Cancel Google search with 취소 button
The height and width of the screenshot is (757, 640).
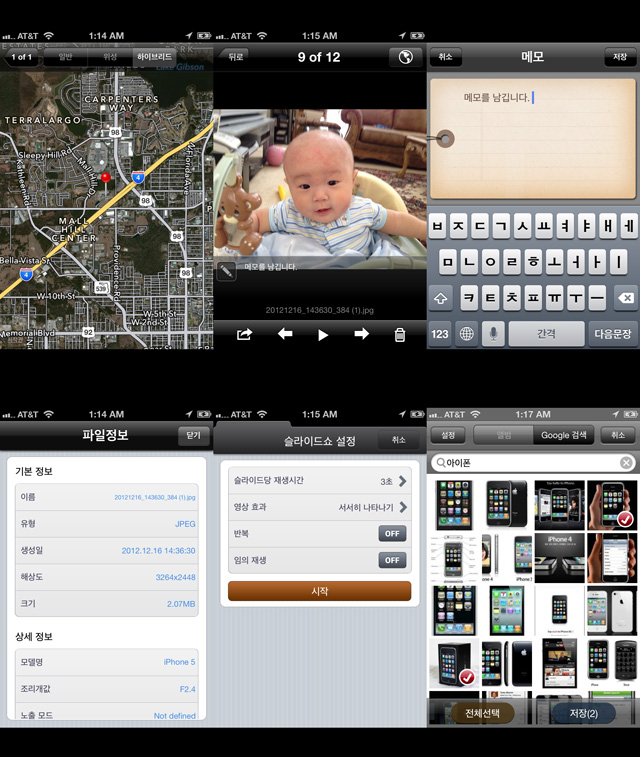618,435
